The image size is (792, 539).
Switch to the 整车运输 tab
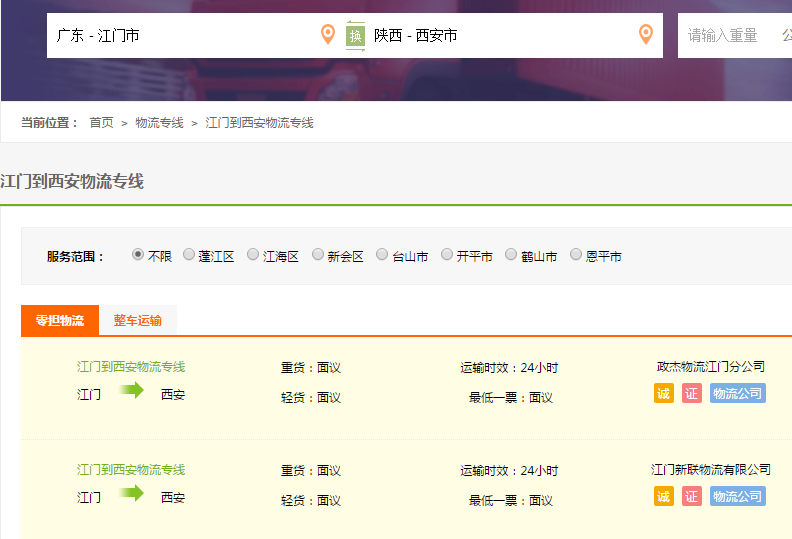pos(137,320)
